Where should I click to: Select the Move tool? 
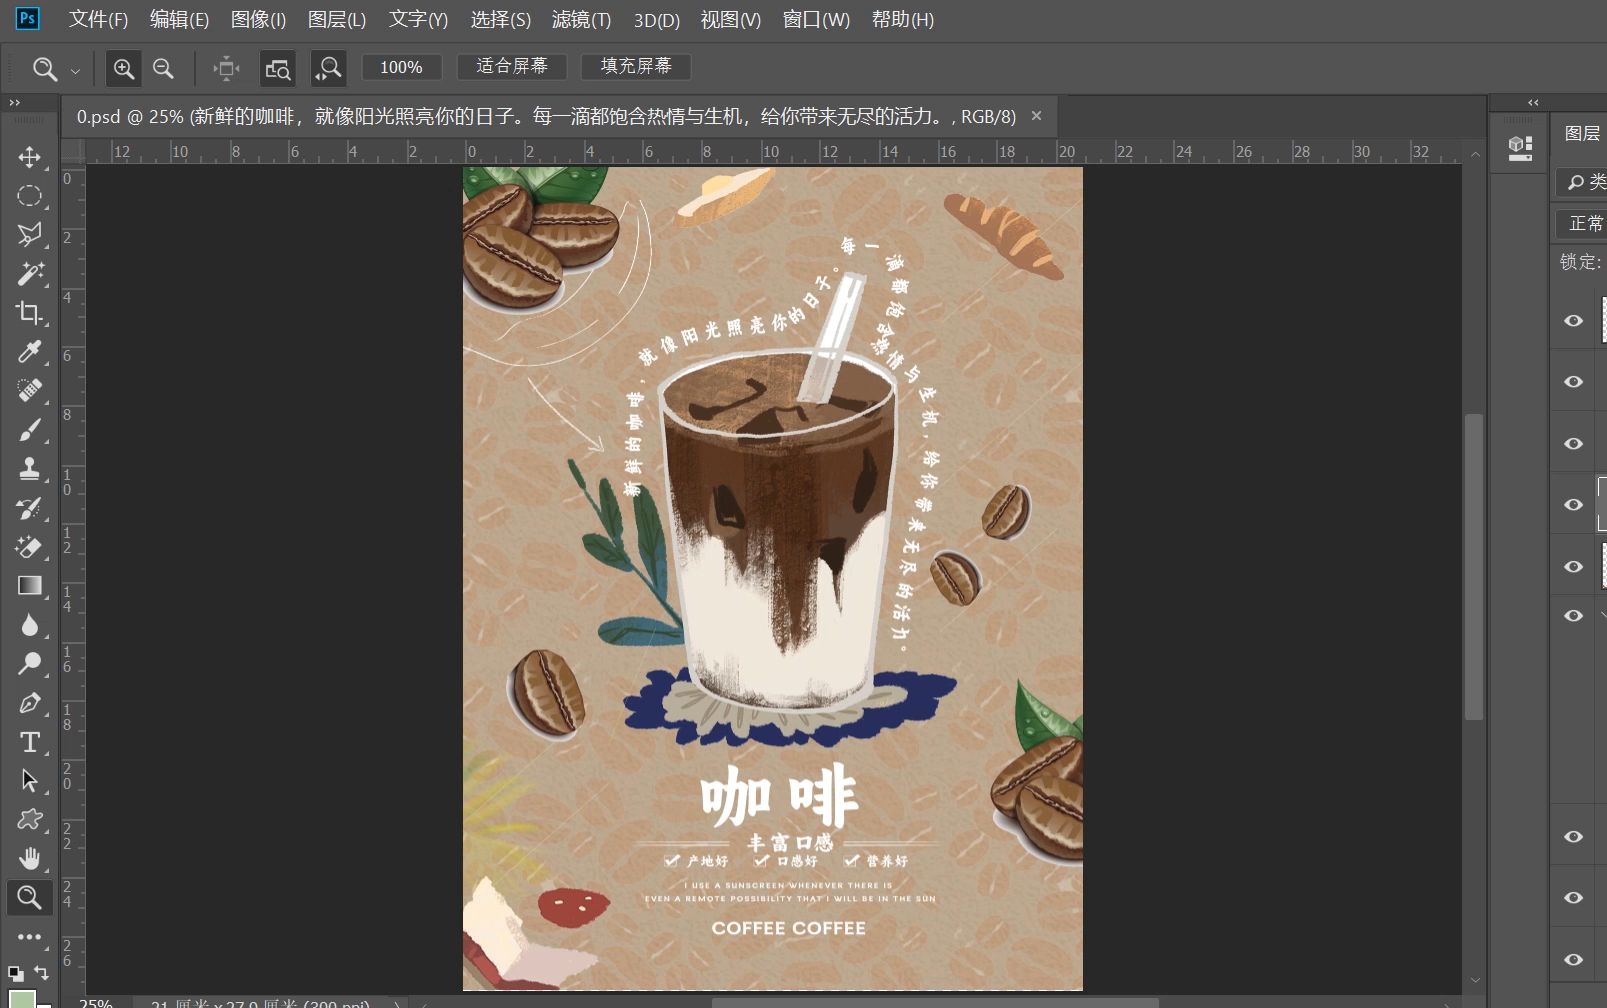point(30,157)
